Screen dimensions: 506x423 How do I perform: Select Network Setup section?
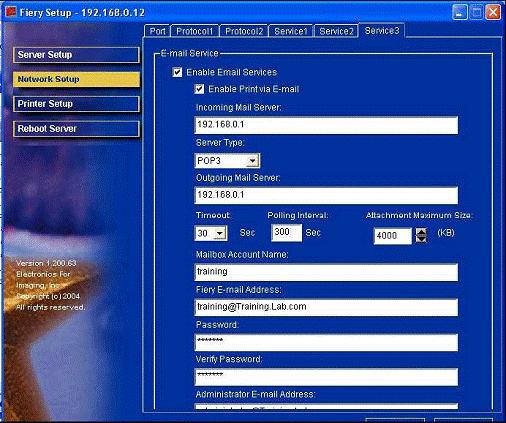click(76, 79)
